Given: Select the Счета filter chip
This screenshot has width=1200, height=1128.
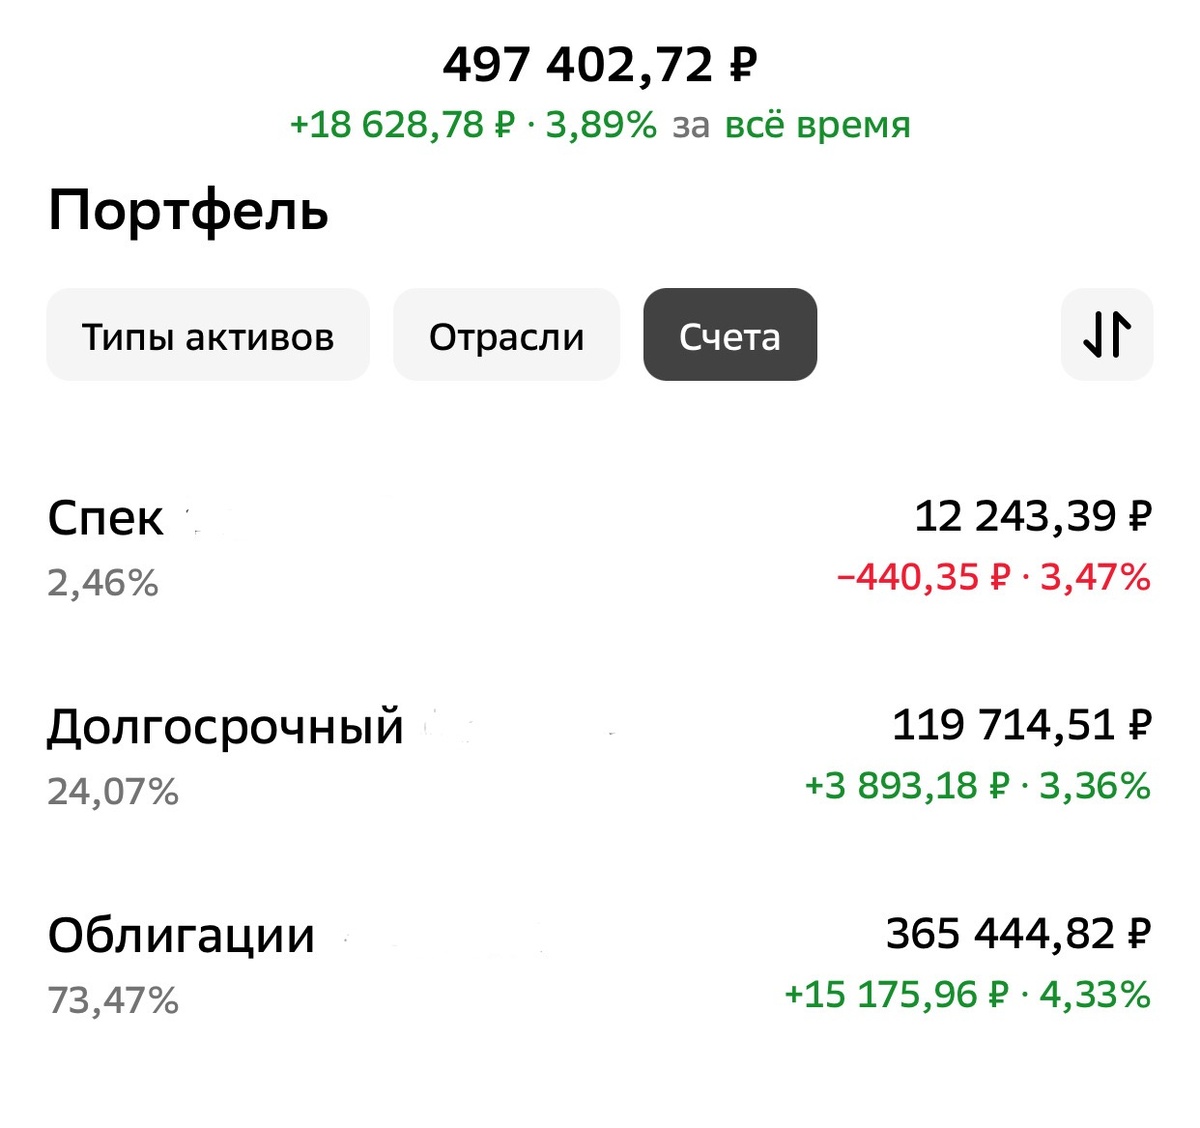Looking at the screenshot, I should point(729,335).
